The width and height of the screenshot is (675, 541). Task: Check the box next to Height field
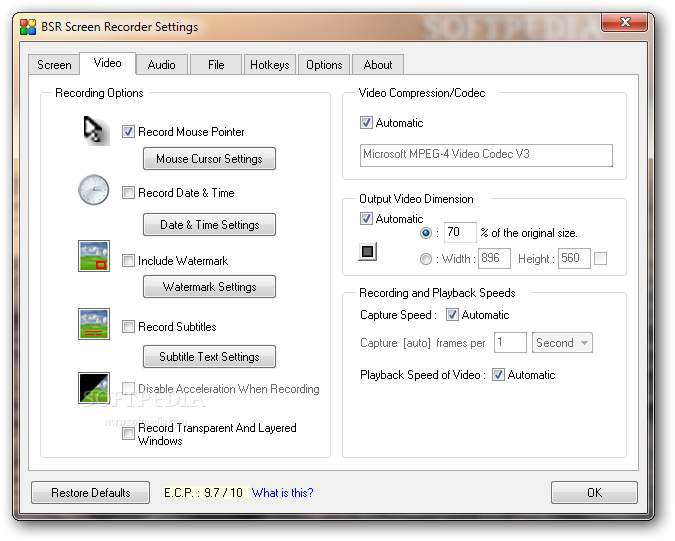(600, 259)
